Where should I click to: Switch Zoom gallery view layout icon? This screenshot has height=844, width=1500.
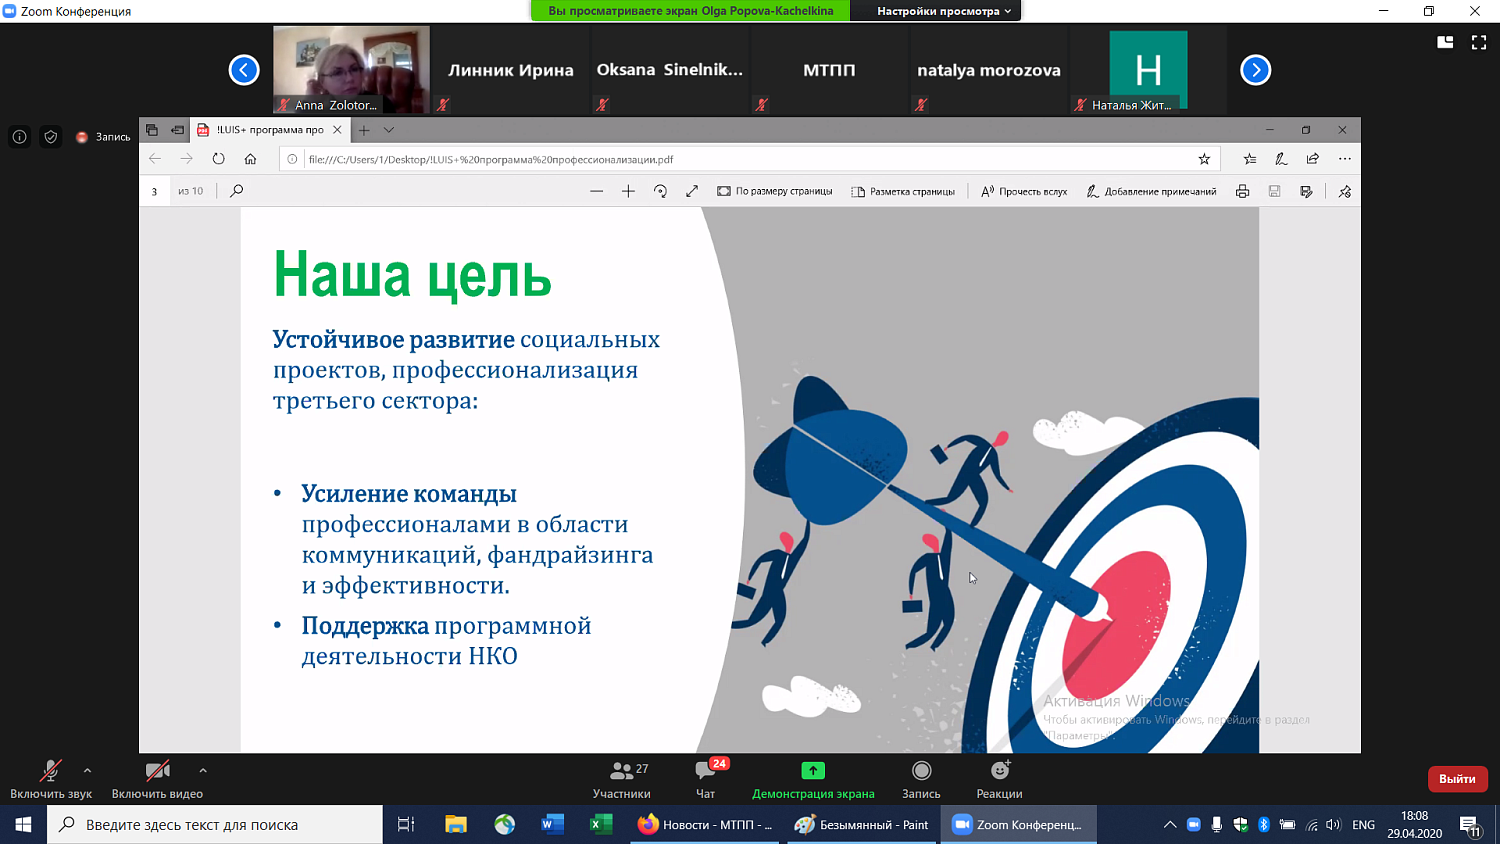click(1445, 42)
